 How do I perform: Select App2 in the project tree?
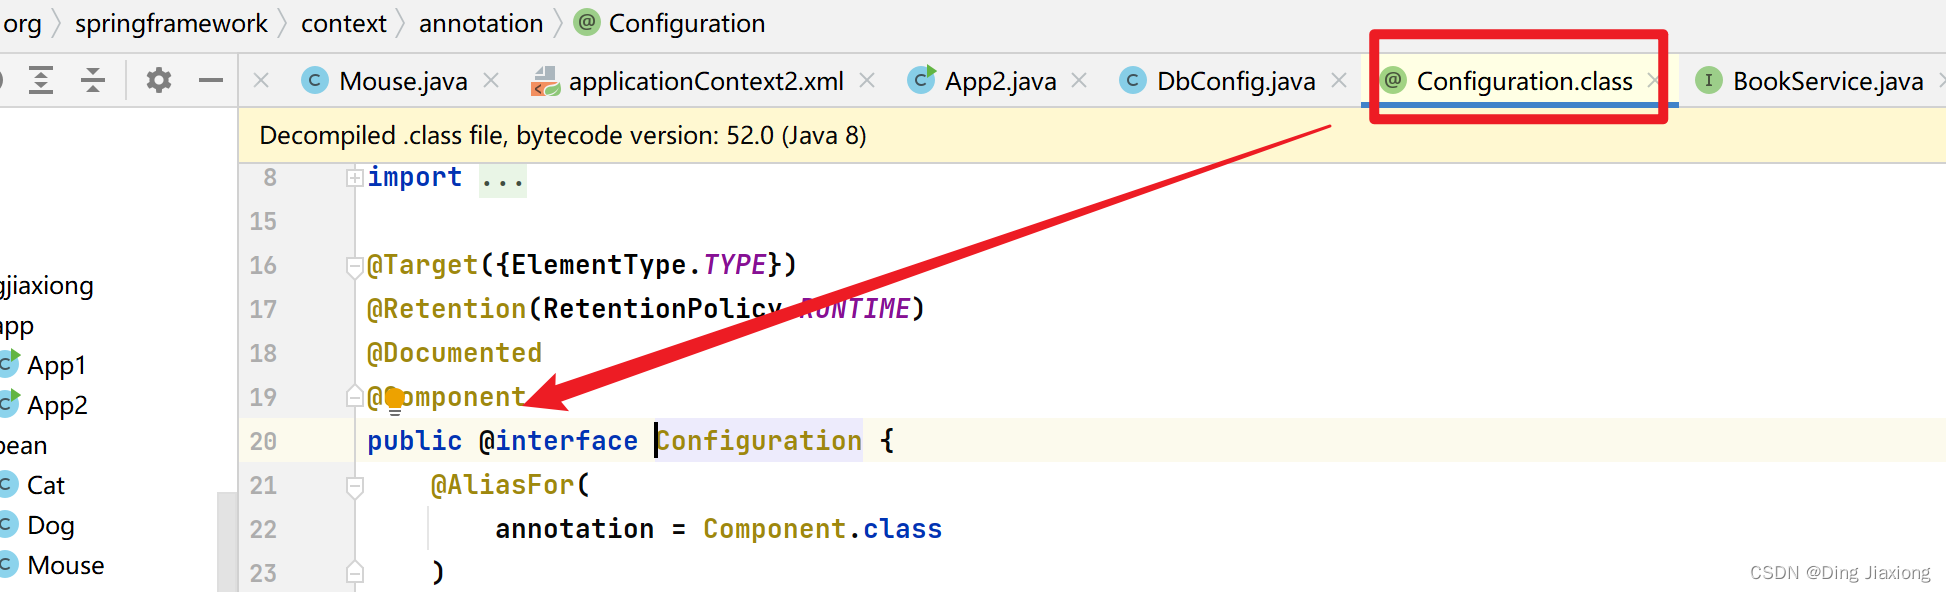(57, 405)
